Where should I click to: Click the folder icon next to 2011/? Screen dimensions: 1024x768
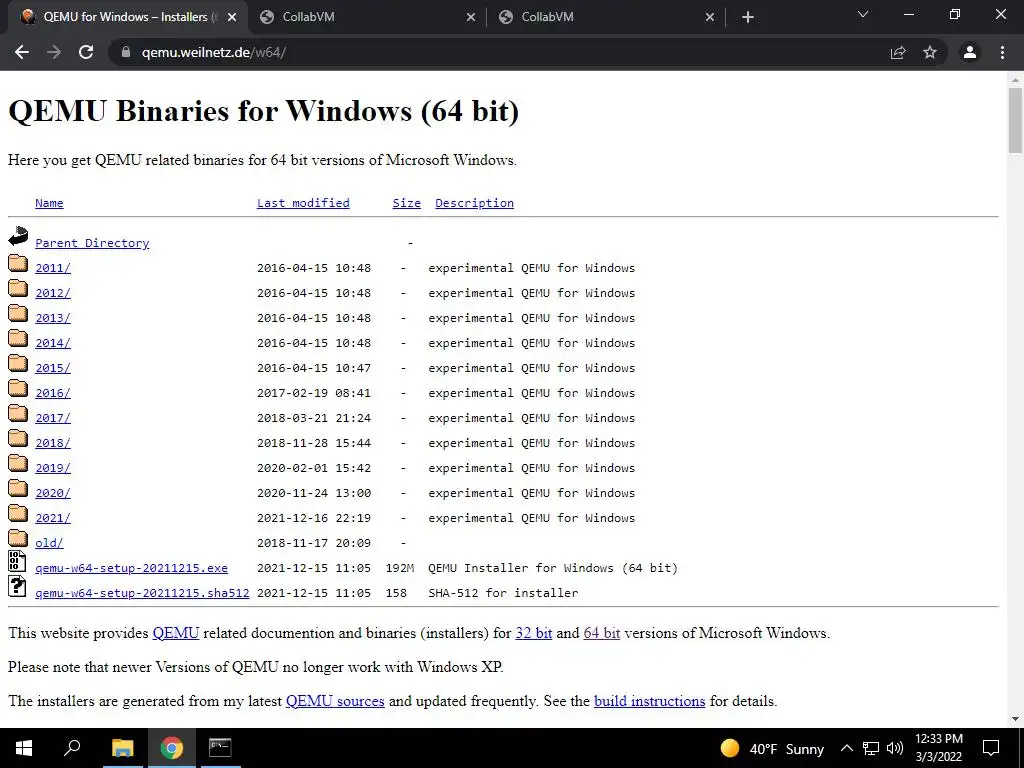point(18,263)
